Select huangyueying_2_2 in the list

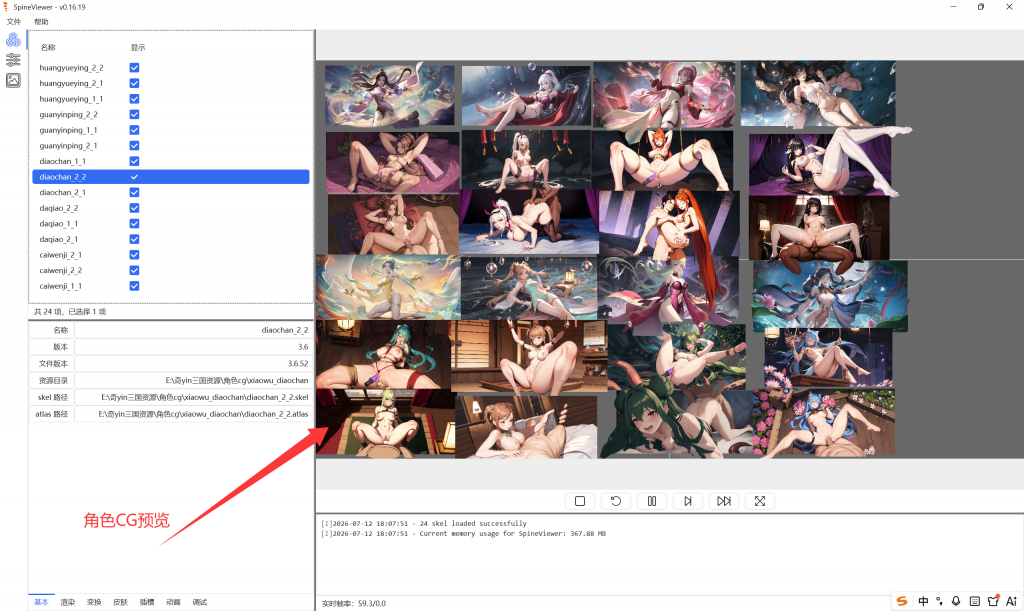click(x=170, y=67)
